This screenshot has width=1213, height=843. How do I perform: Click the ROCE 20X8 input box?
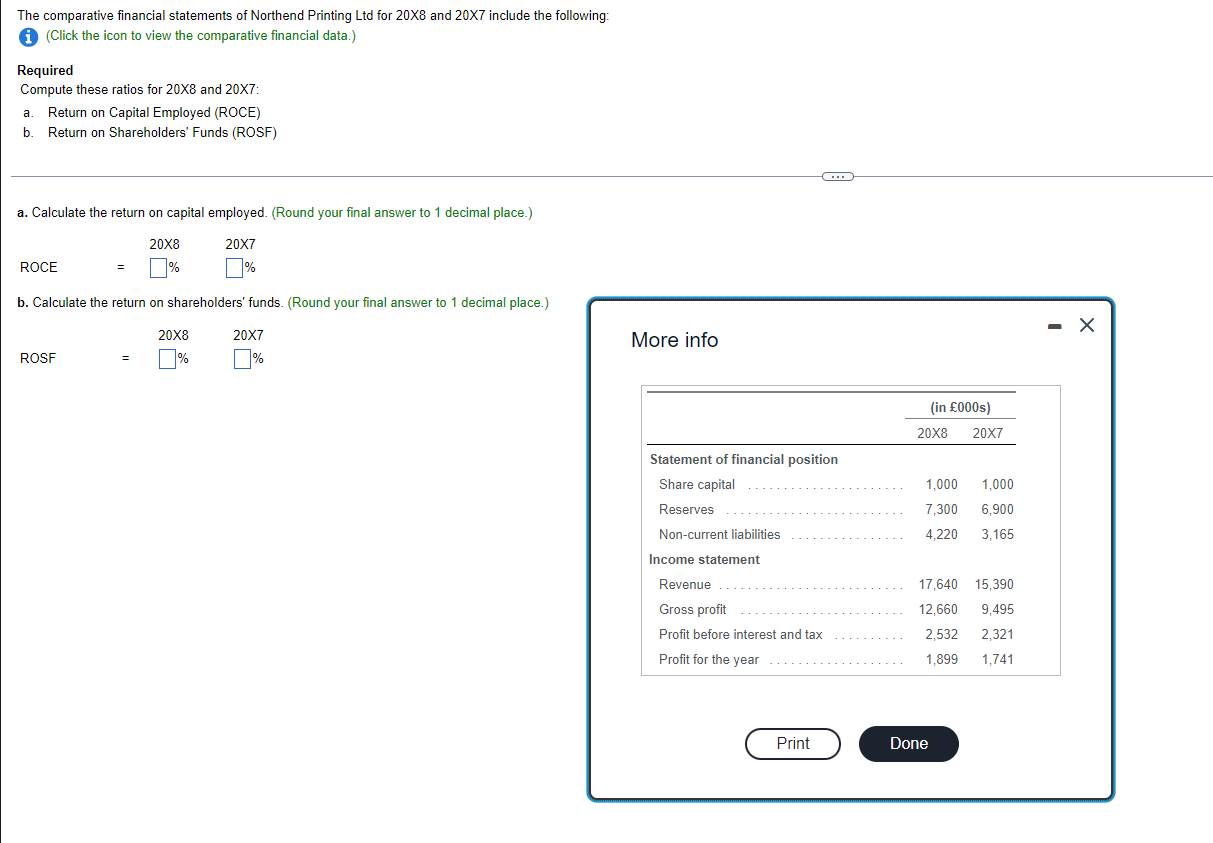[158, 268]
